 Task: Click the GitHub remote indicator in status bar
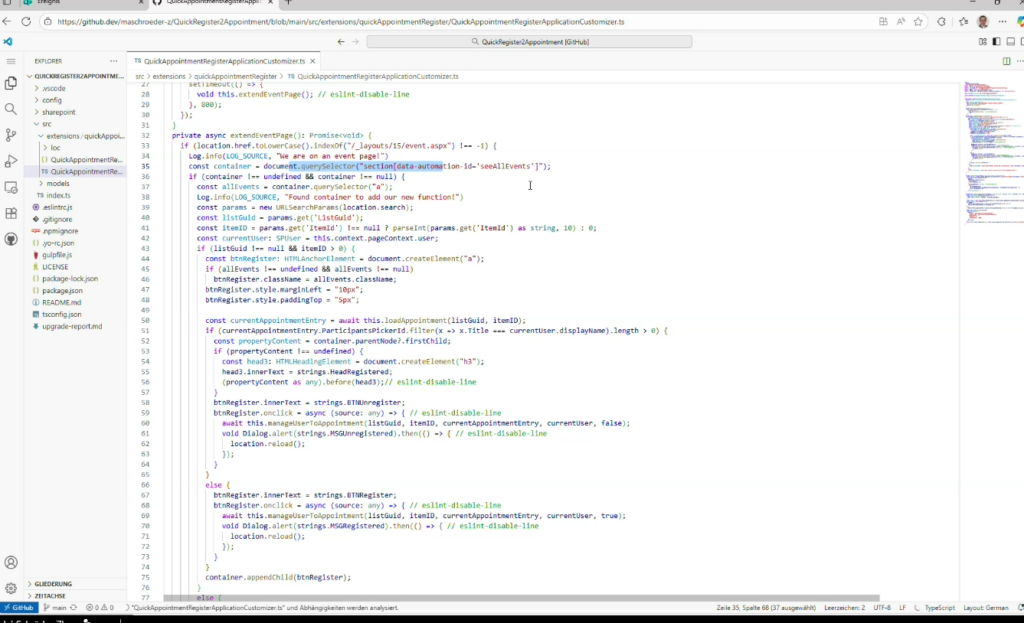coord(20,607)
